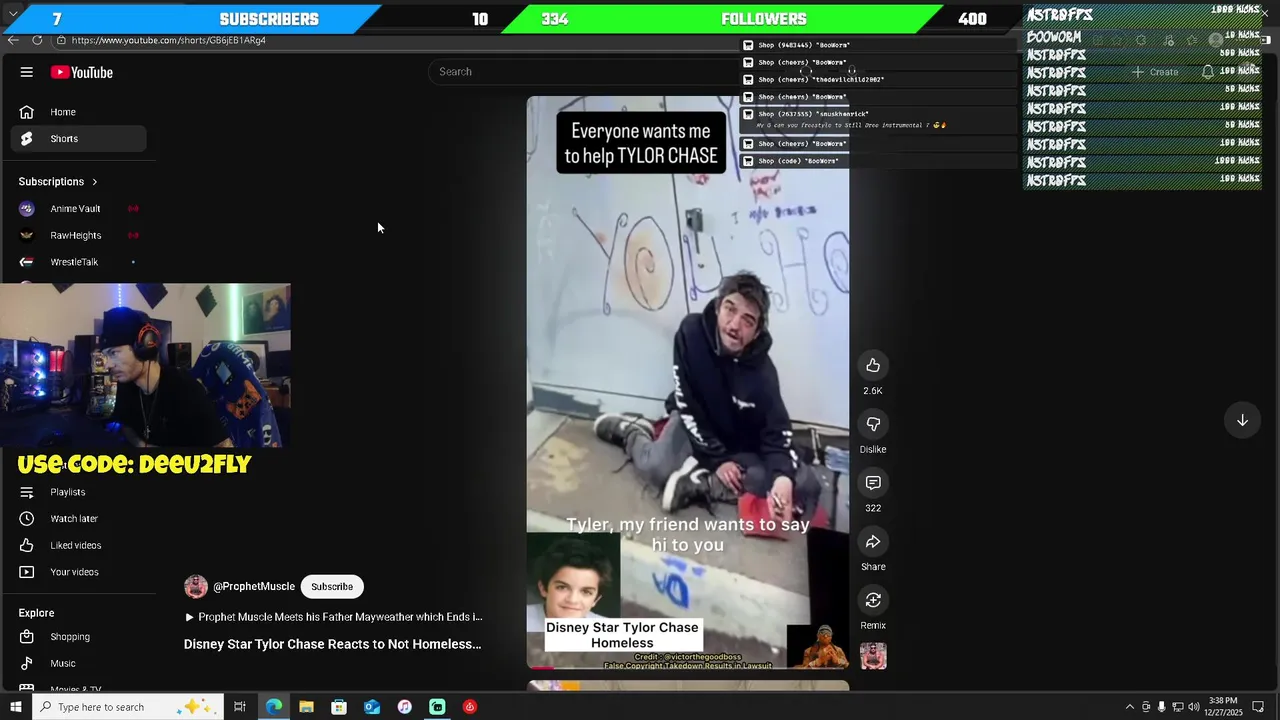The image size is (1280, 720).
Task: Open the comments for the short
Action: [x=873, y=483]
